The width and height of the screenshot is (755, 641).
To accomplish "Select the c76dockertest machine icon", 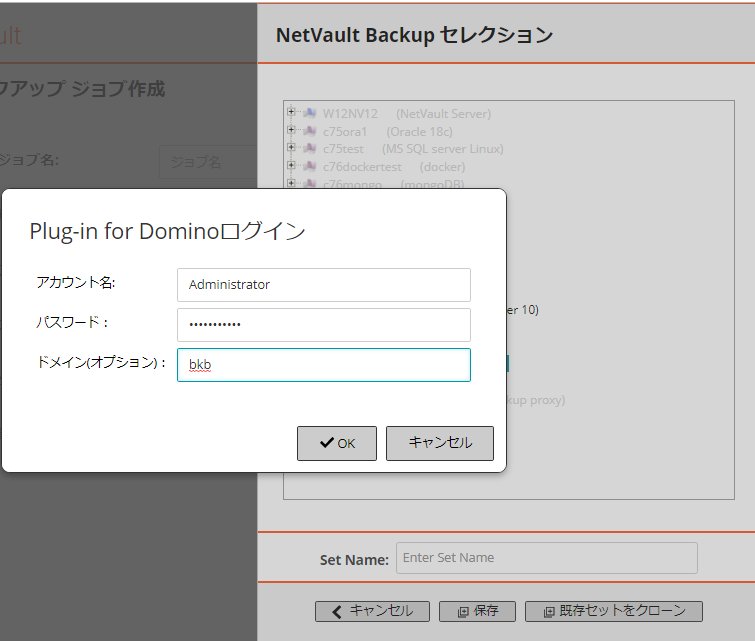I will coord(310,166).
